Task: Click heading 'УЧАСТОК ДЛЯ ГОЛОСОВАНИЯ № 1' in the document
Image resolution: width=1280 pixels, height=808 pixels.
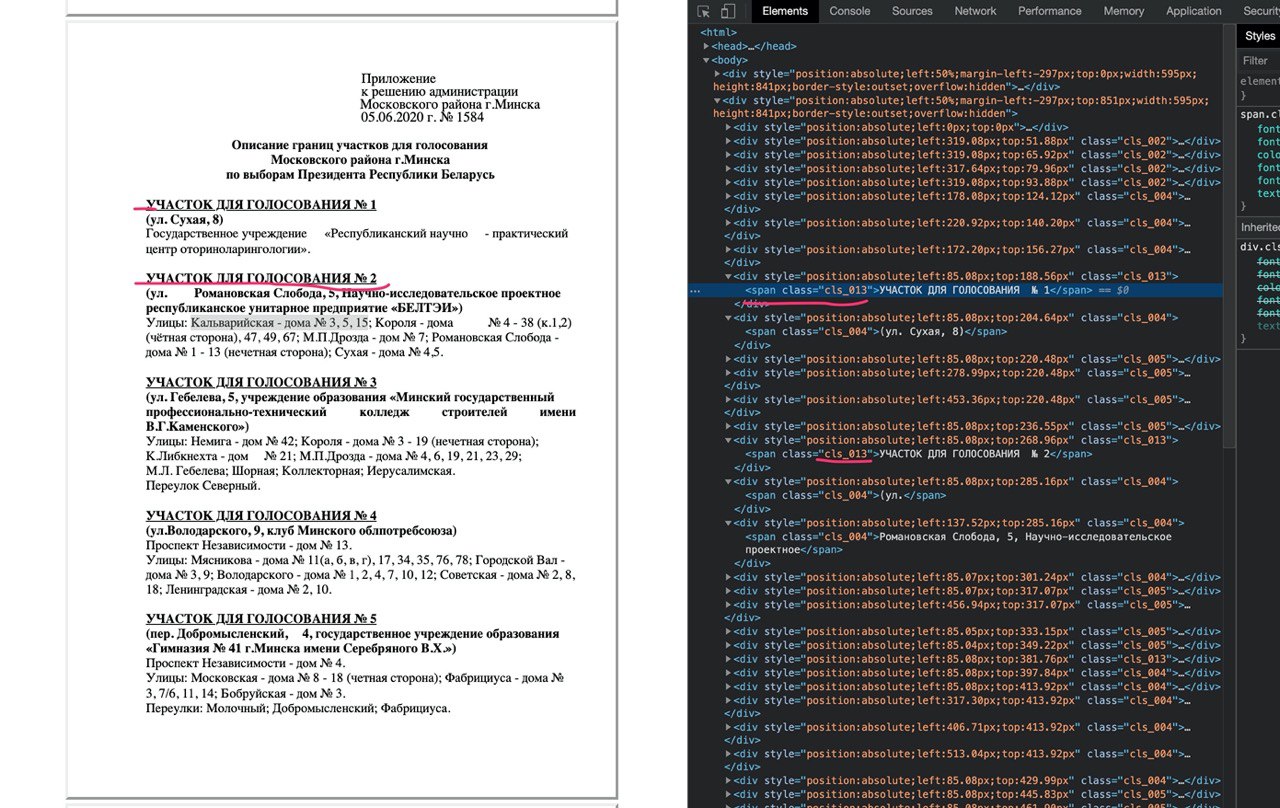Action: [x=261, y=205]
